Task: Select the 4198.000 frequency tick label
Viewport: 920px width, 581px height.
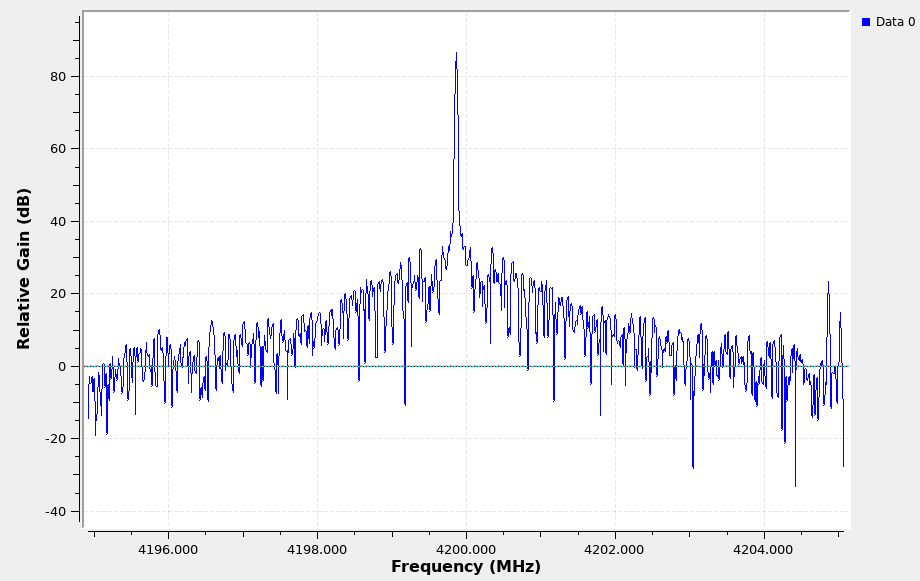Action: [317, 549]
